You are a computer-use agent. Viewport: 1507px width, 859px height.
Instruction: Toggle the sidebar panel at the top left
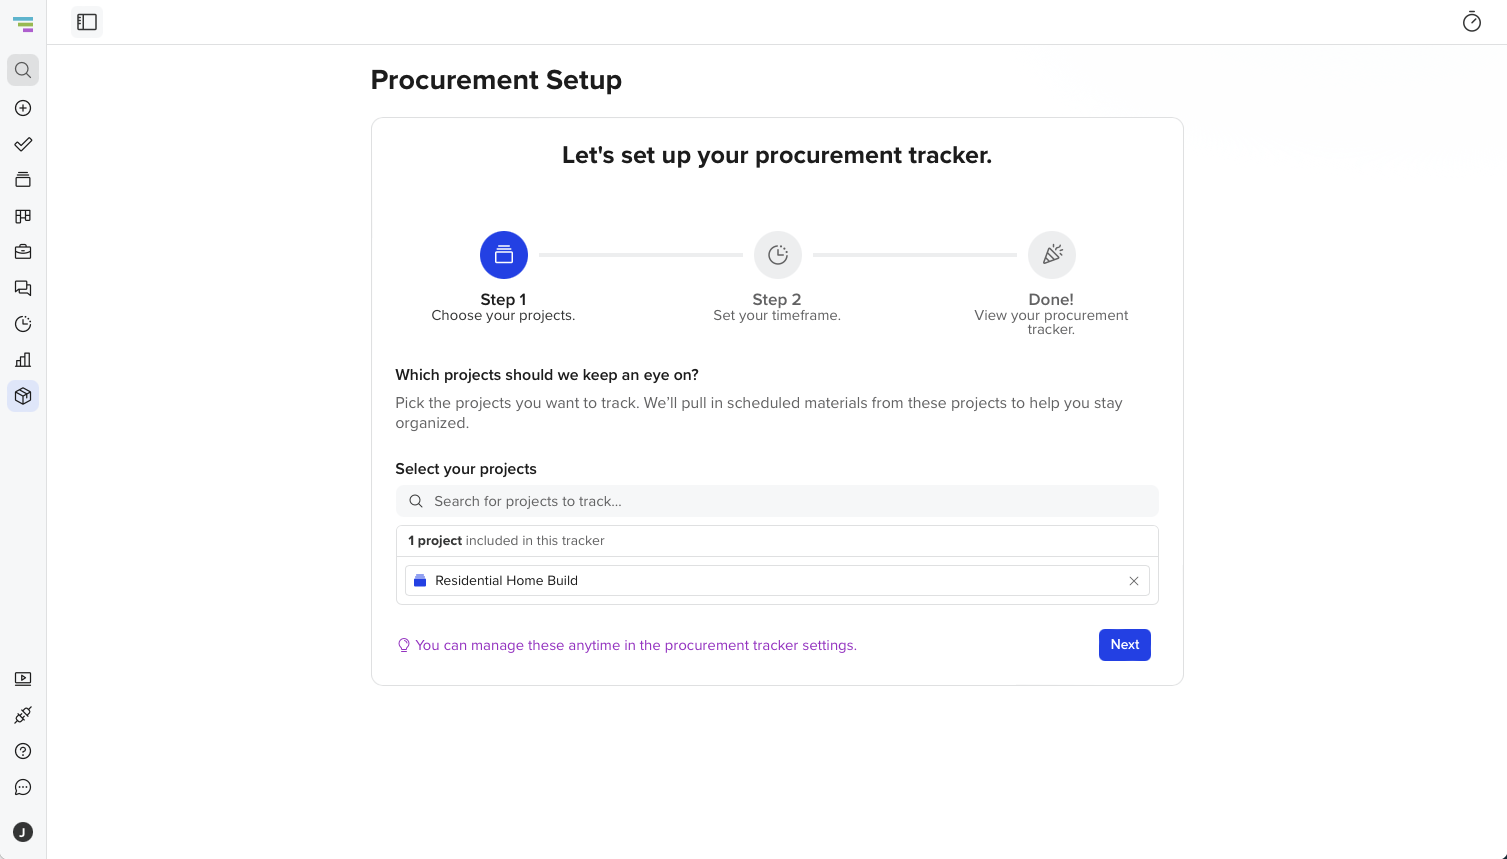[x=87, y=22]
